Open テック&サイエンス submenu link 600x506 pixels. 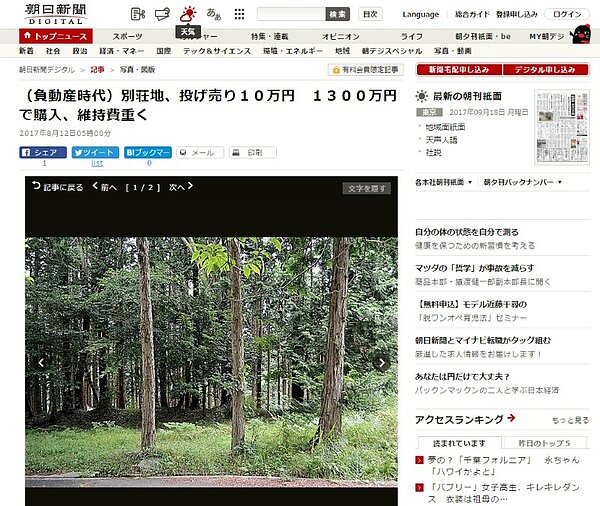point(217,51)
